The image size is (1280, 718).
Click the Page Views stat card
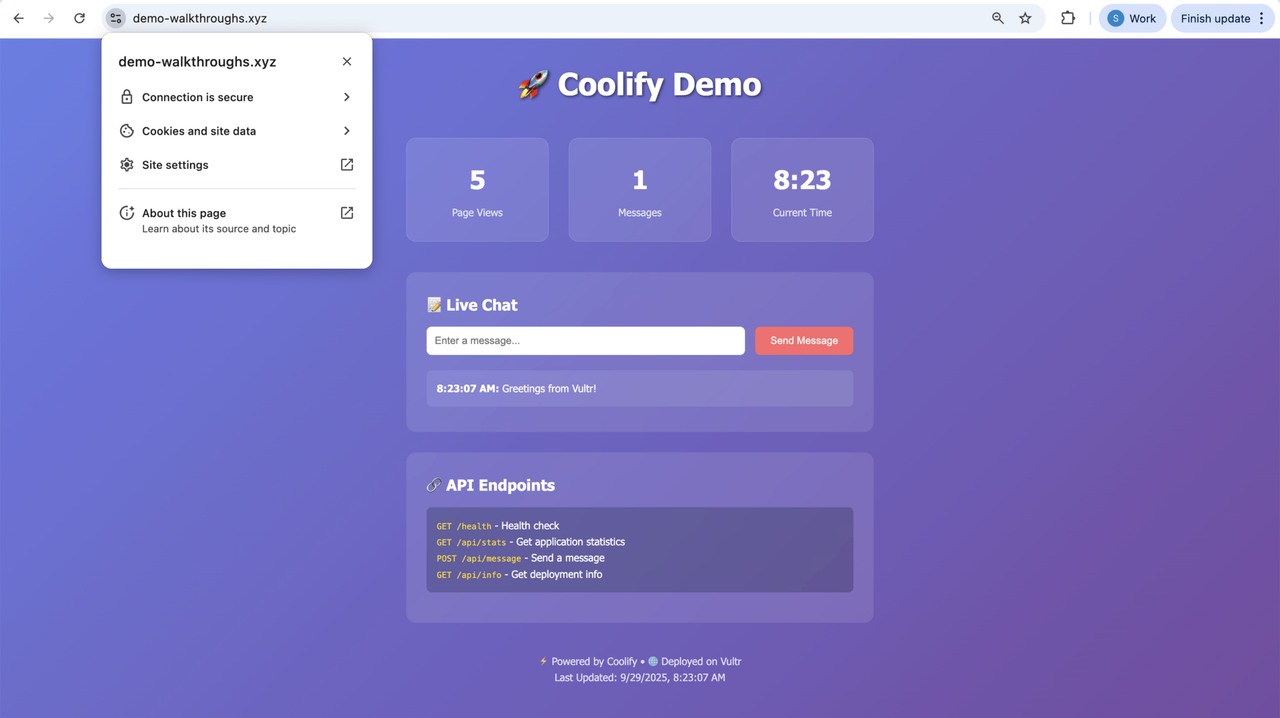click(477, 190)
